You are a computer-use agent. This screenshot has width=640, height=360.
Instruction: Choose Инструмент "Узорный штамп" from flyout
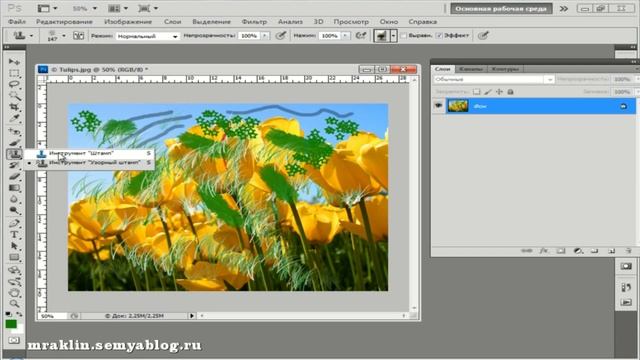click(89, 163)
